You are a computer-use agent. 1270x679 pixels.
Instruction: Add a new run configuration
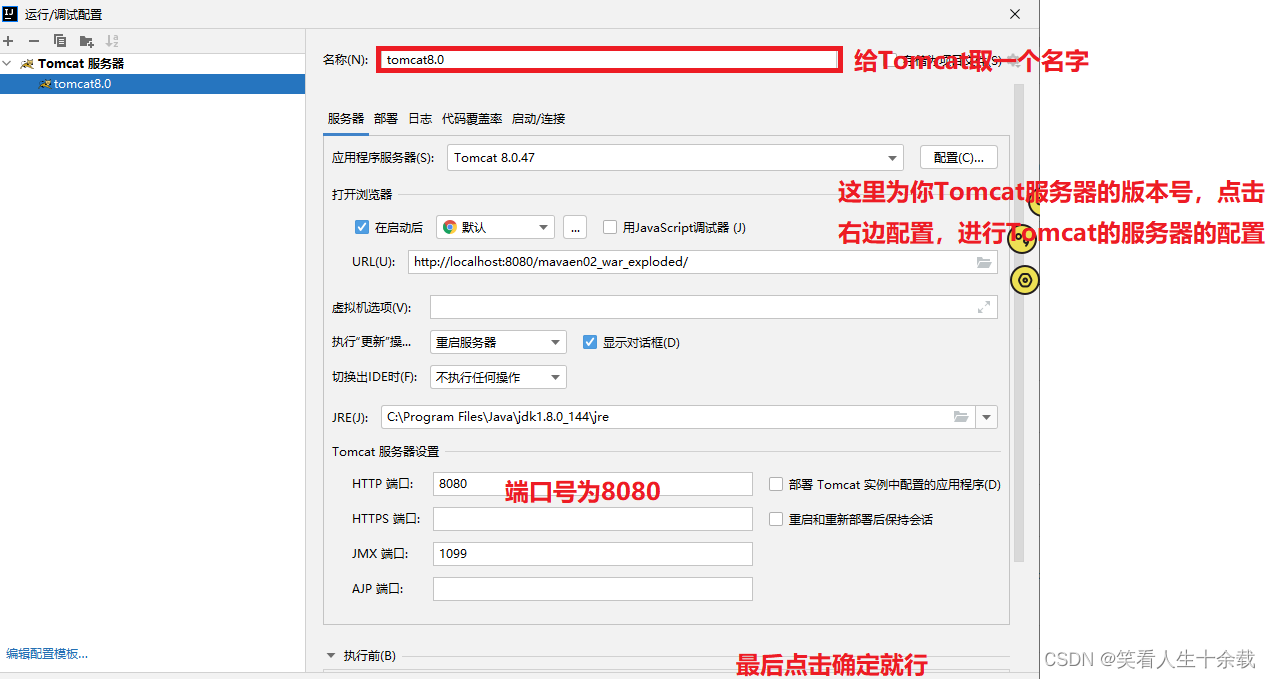(8, 41)
